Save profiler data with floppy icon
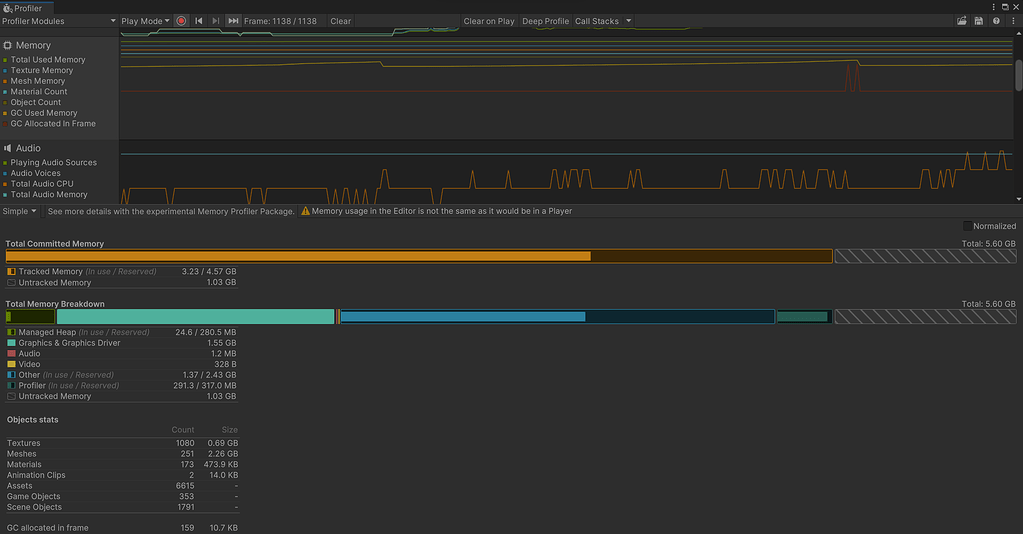Screen dimensions: 1023x534 [x=979, y=21]
